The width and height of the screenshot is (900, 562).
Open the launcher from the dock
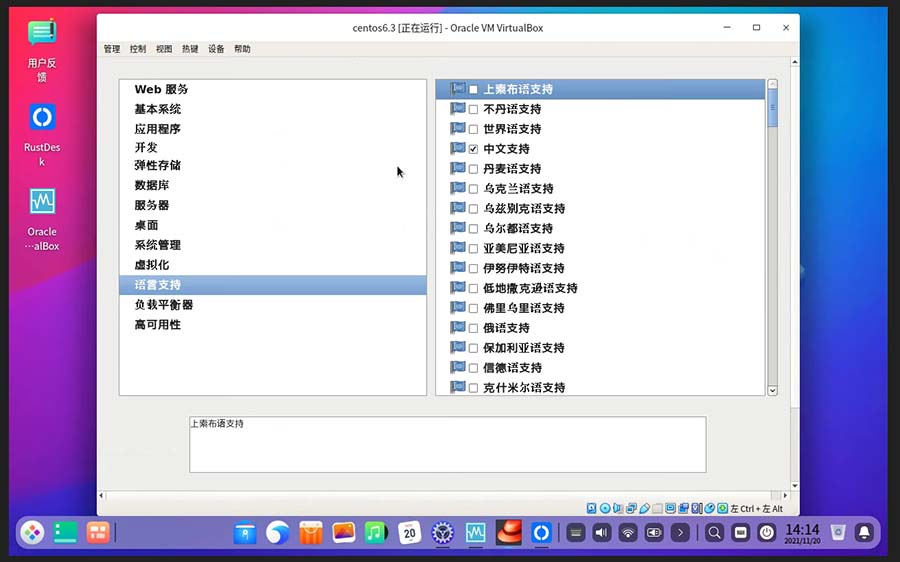tap(32, 533)
